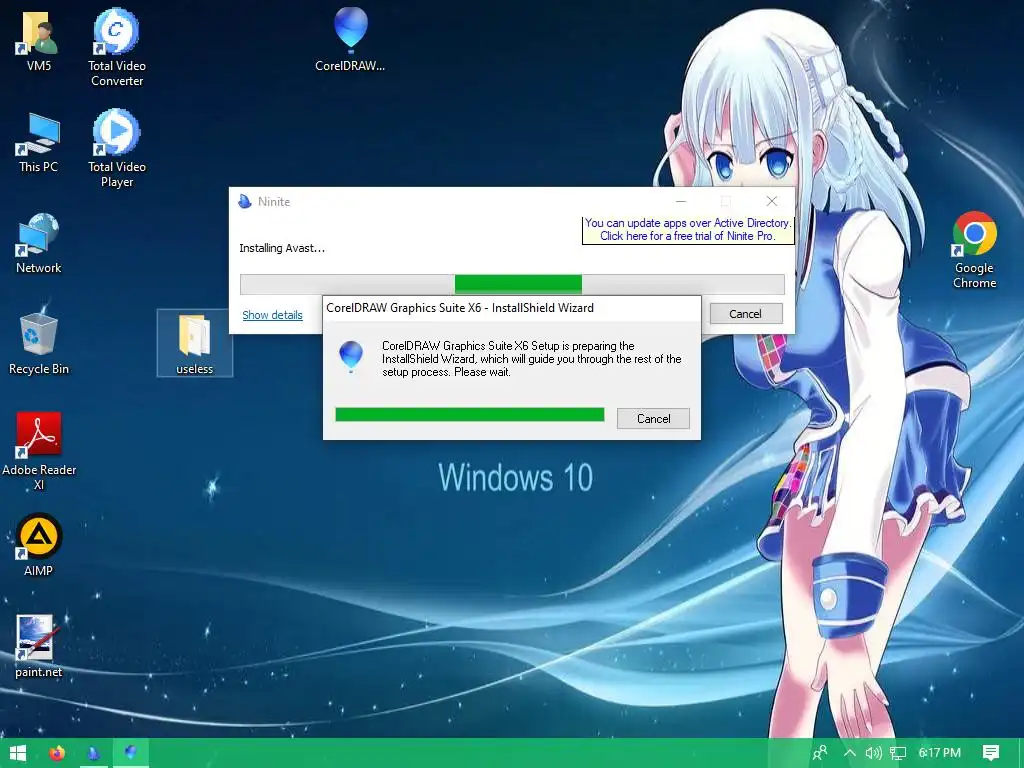
Task: Open This PC shortcut
Action: pos(39,142)
